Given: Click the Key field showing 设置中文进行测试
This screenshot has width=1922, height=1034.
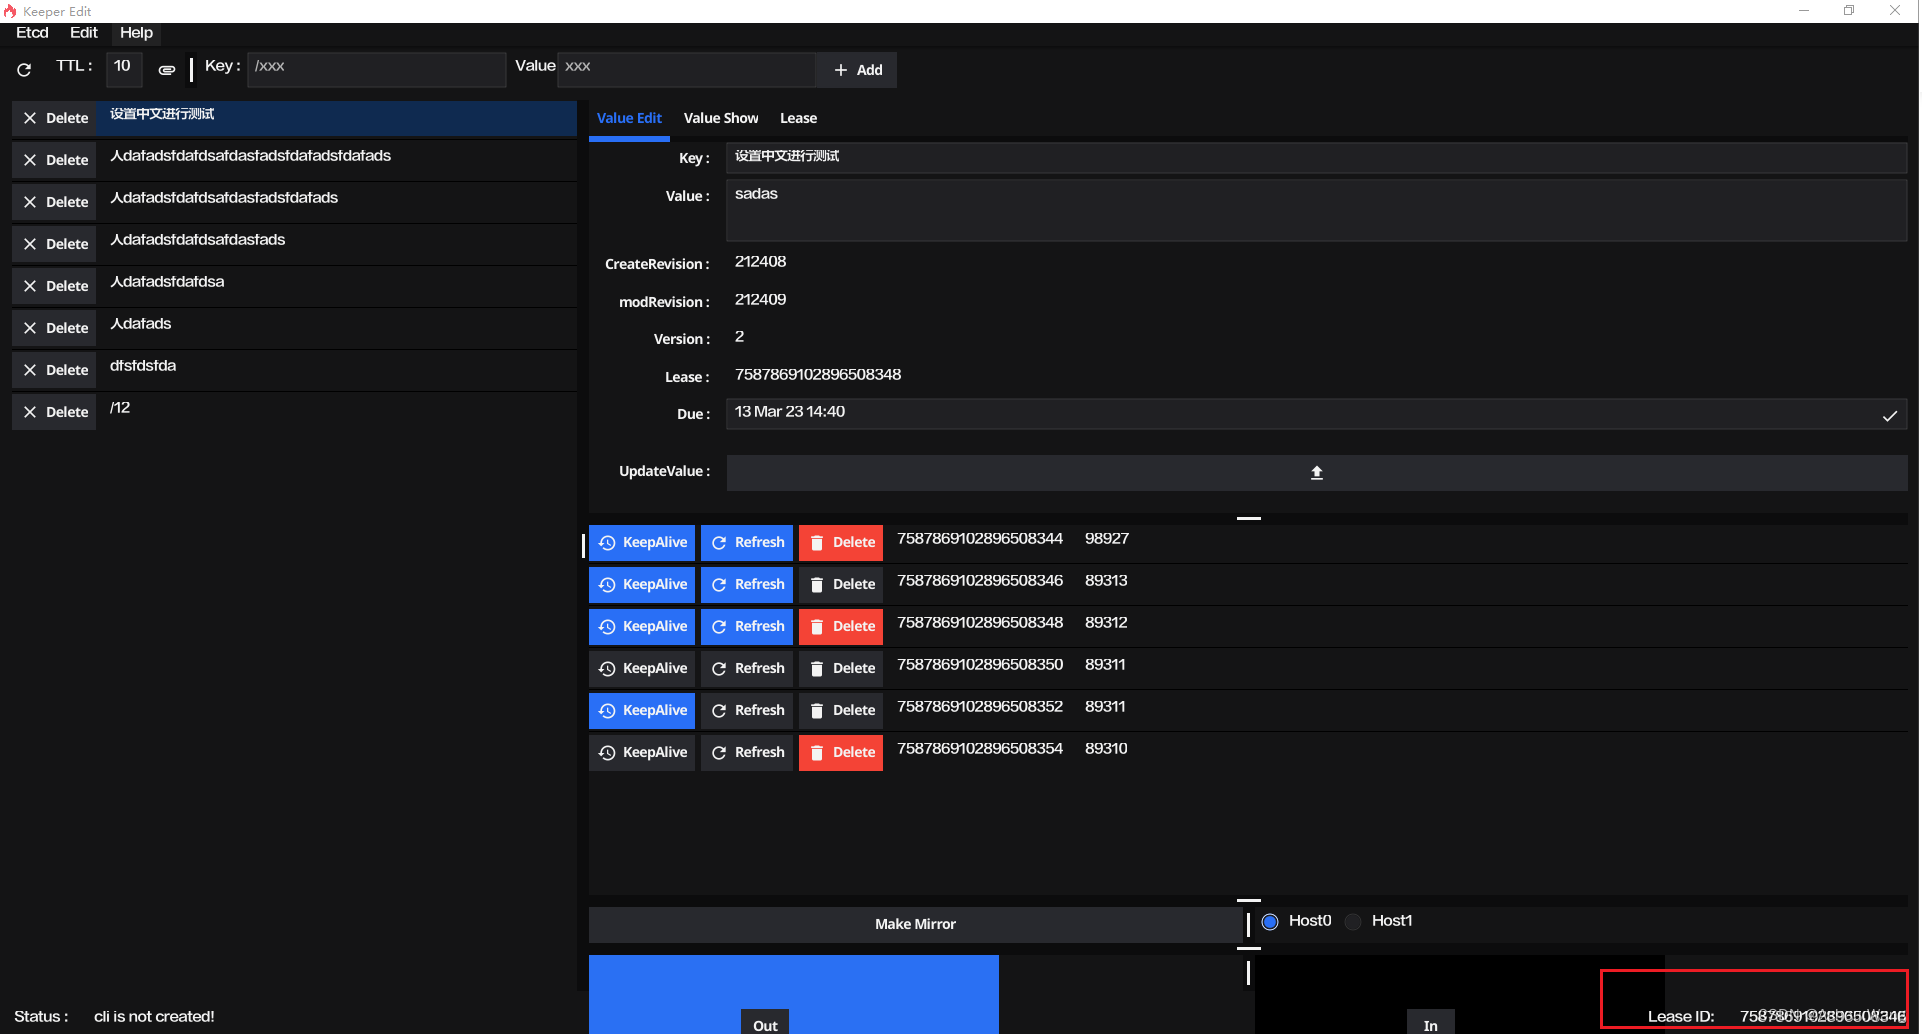Looking at the screenshot, I should pyautogui.click(x=1316, y=158).
